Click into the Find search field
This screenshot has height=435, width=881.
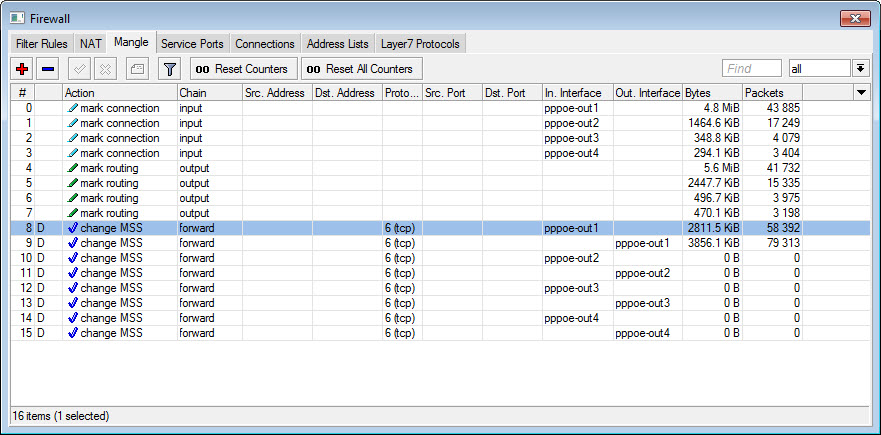point(752,69)
